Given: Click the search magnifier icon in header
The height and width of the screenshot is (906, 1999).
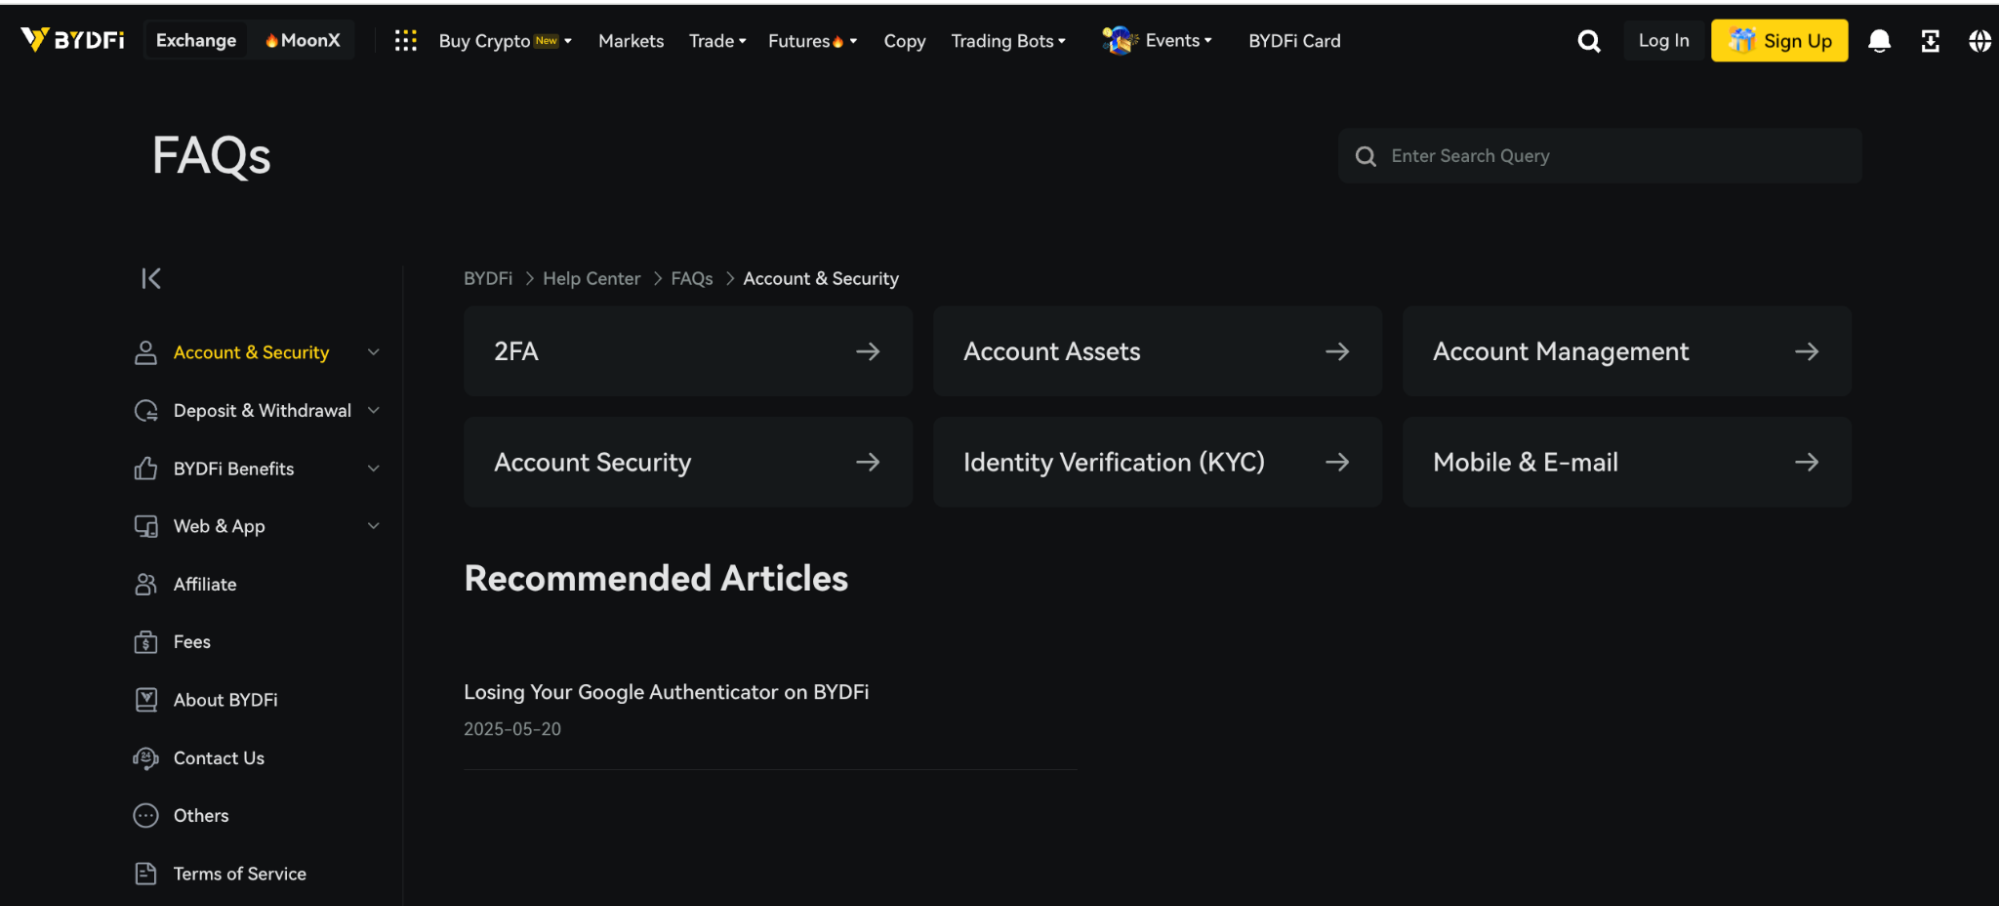Looking at the screenshot, I should [1588, 41].
